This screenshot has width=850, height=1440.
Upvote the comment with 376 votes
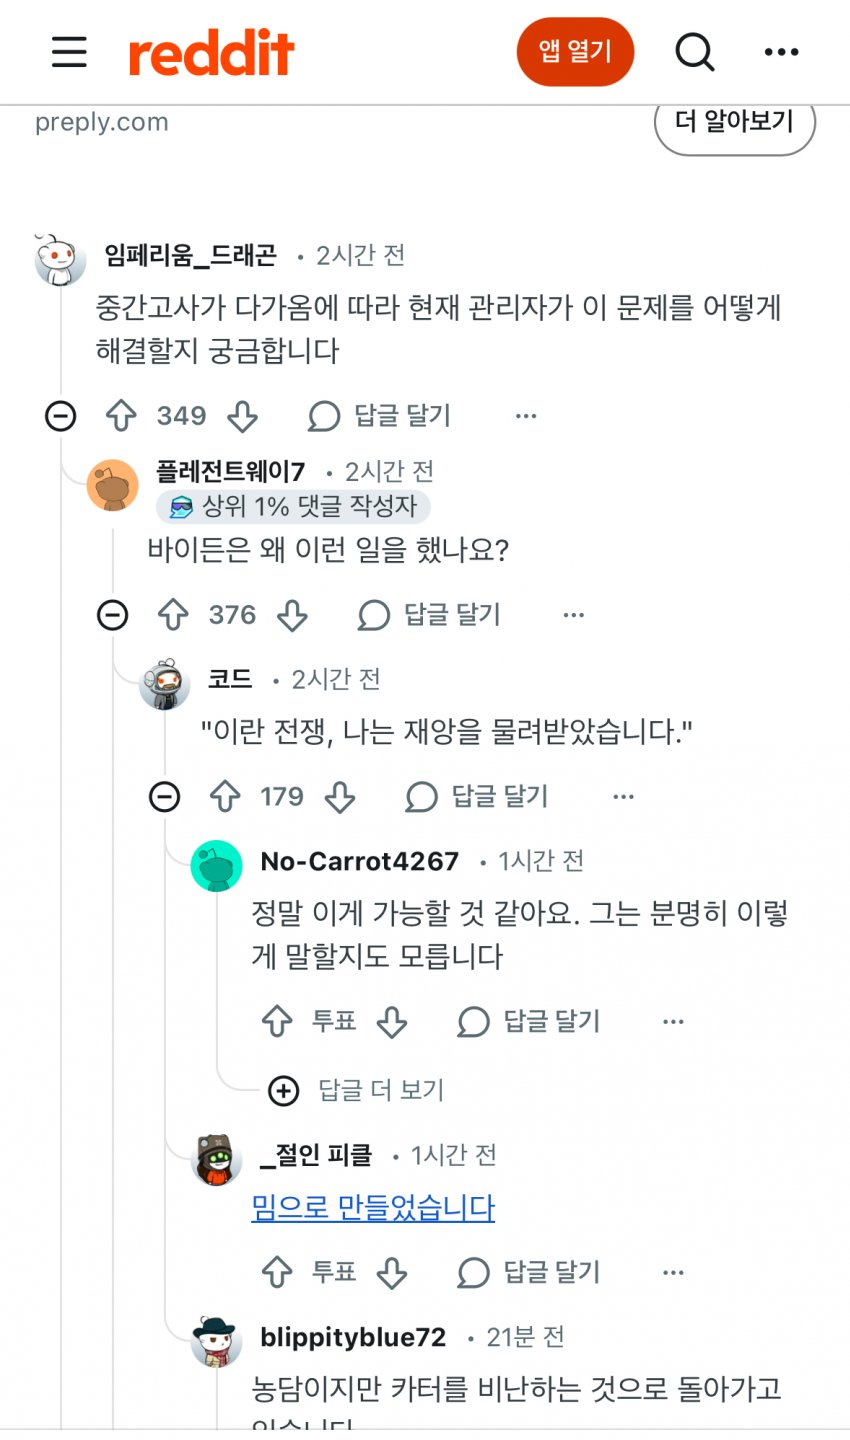(x=174, y=615)
